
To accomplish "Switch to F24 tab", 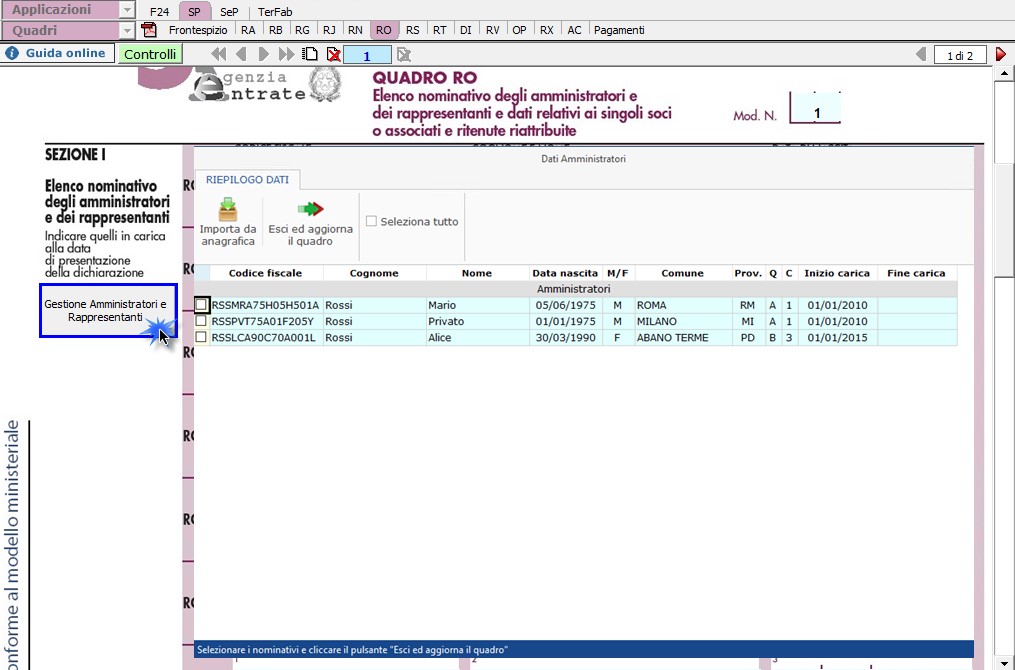I will (159, 12).
